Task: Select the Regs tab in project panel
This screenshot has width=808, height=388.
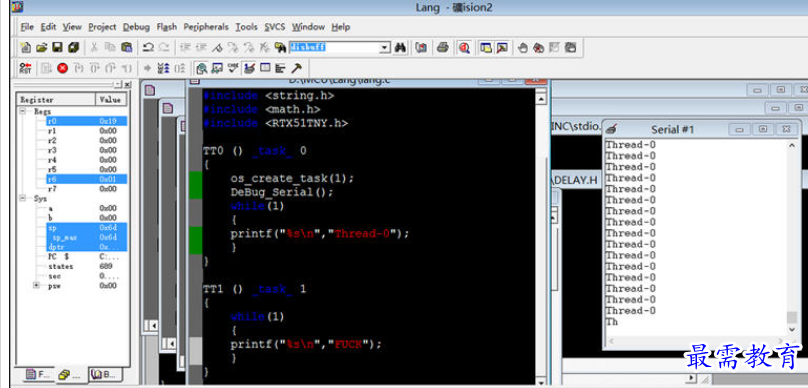Action: point(71,375)
